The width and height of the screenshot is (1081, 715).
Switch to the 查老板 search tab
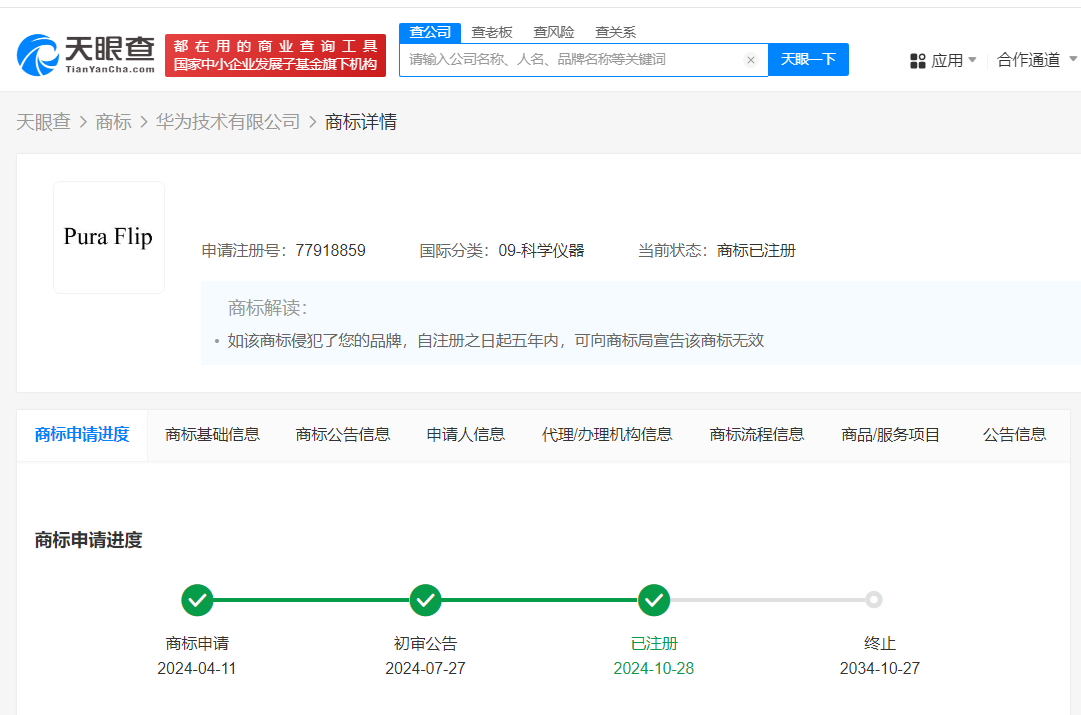point(492,32)
